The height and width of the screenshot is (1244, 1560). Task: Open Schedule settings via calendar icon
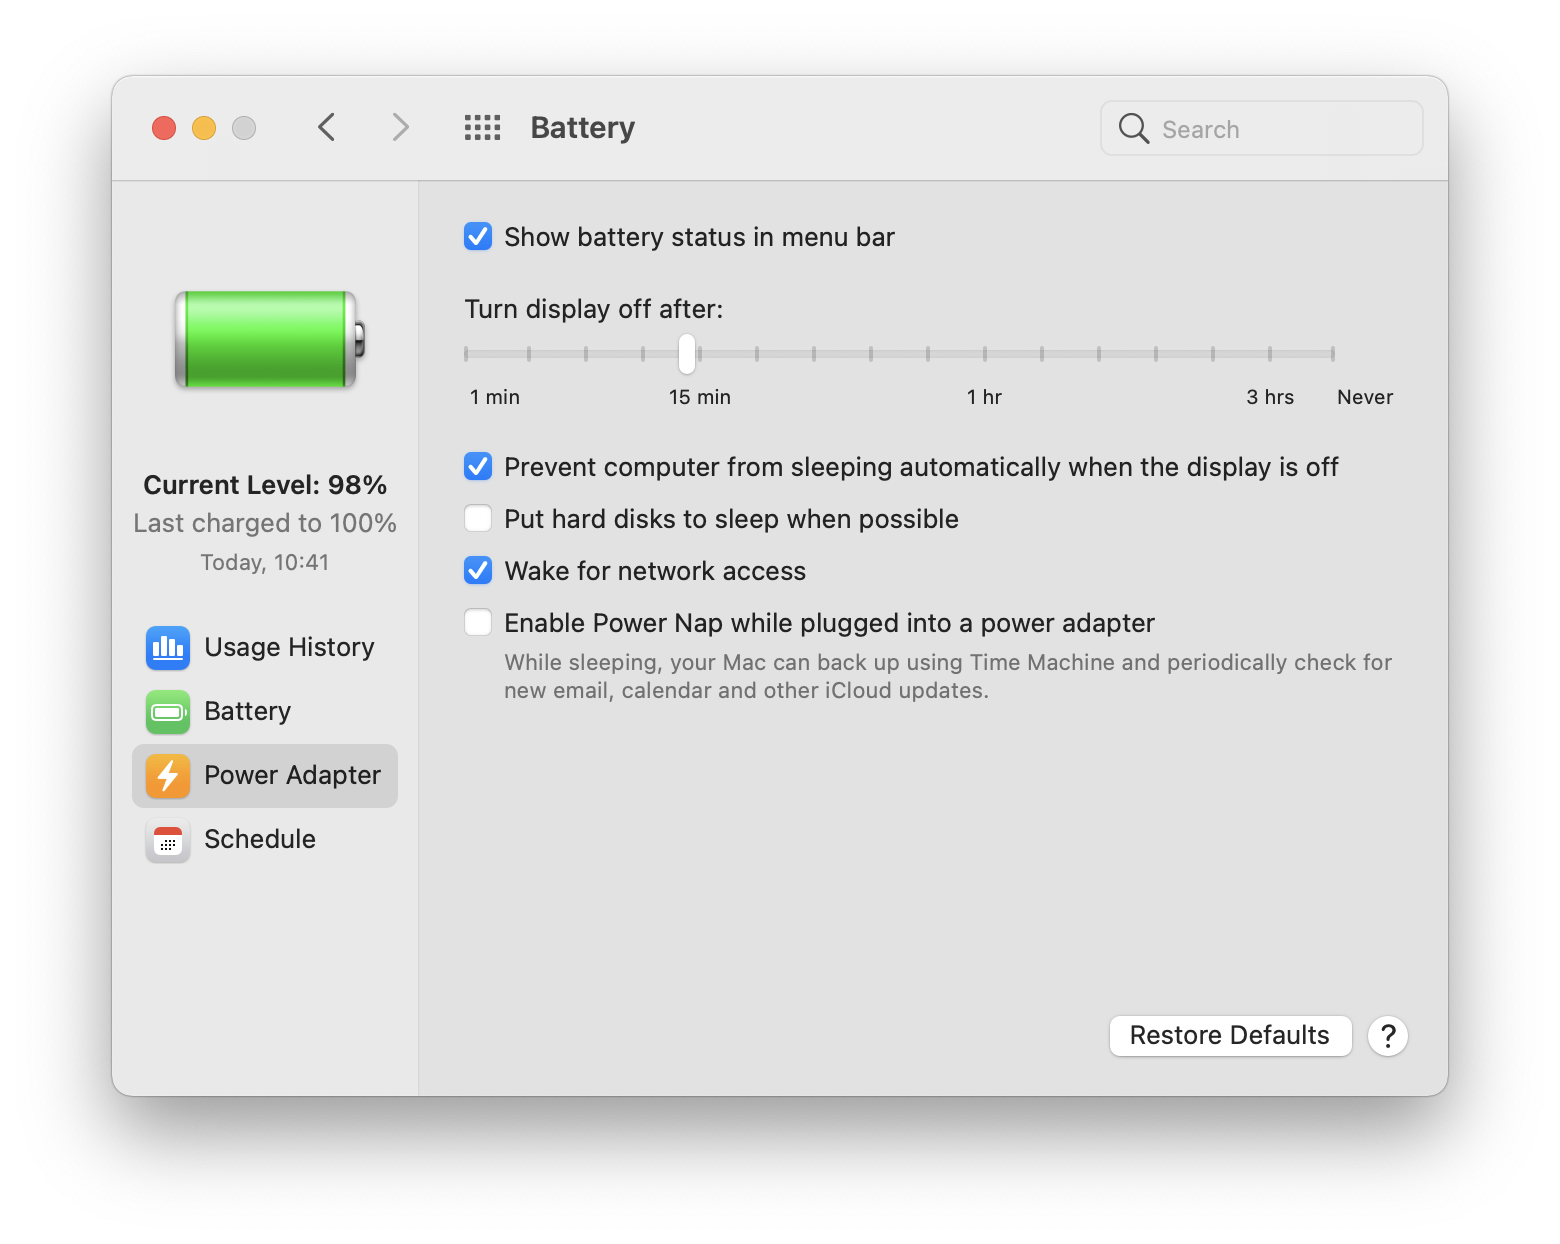[167, 841]
